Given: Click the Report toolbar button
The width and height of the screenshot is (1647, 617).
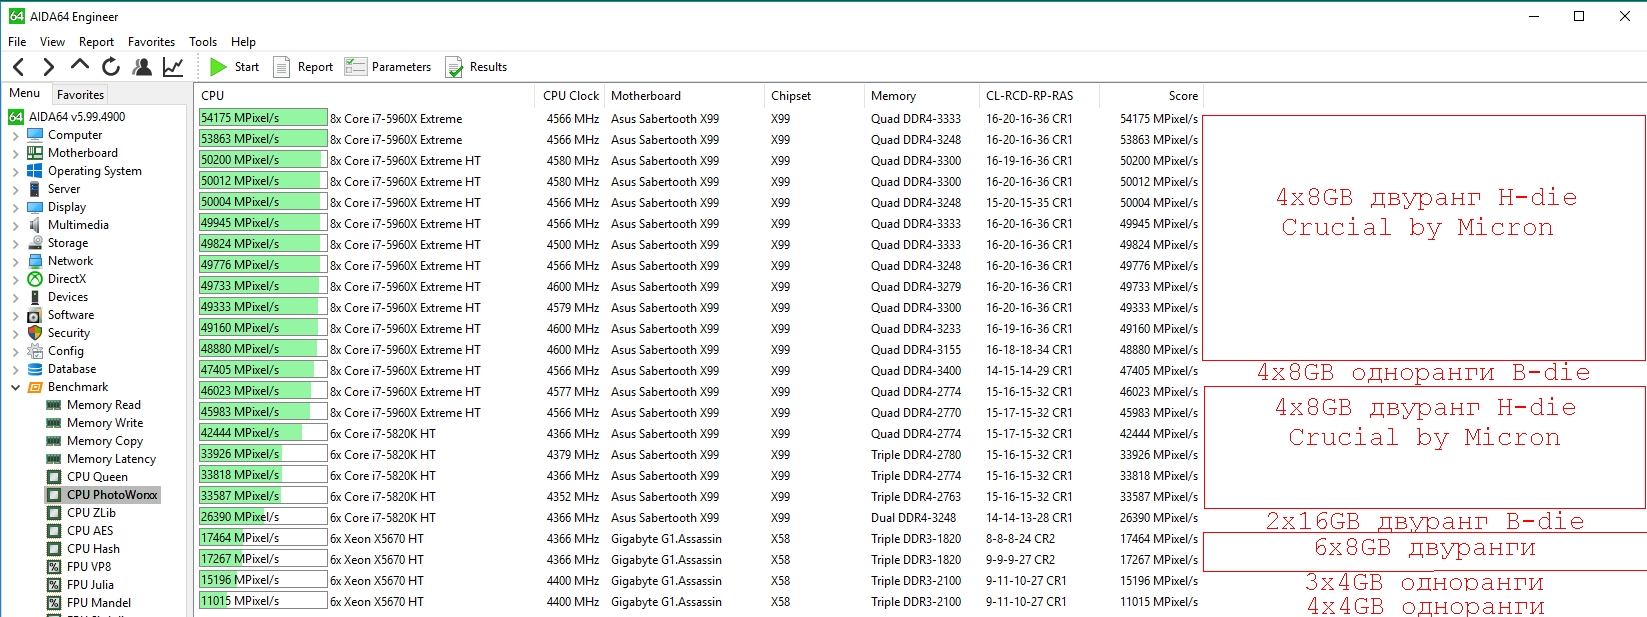Looking at the screenshot, I should tap(303, 67).
